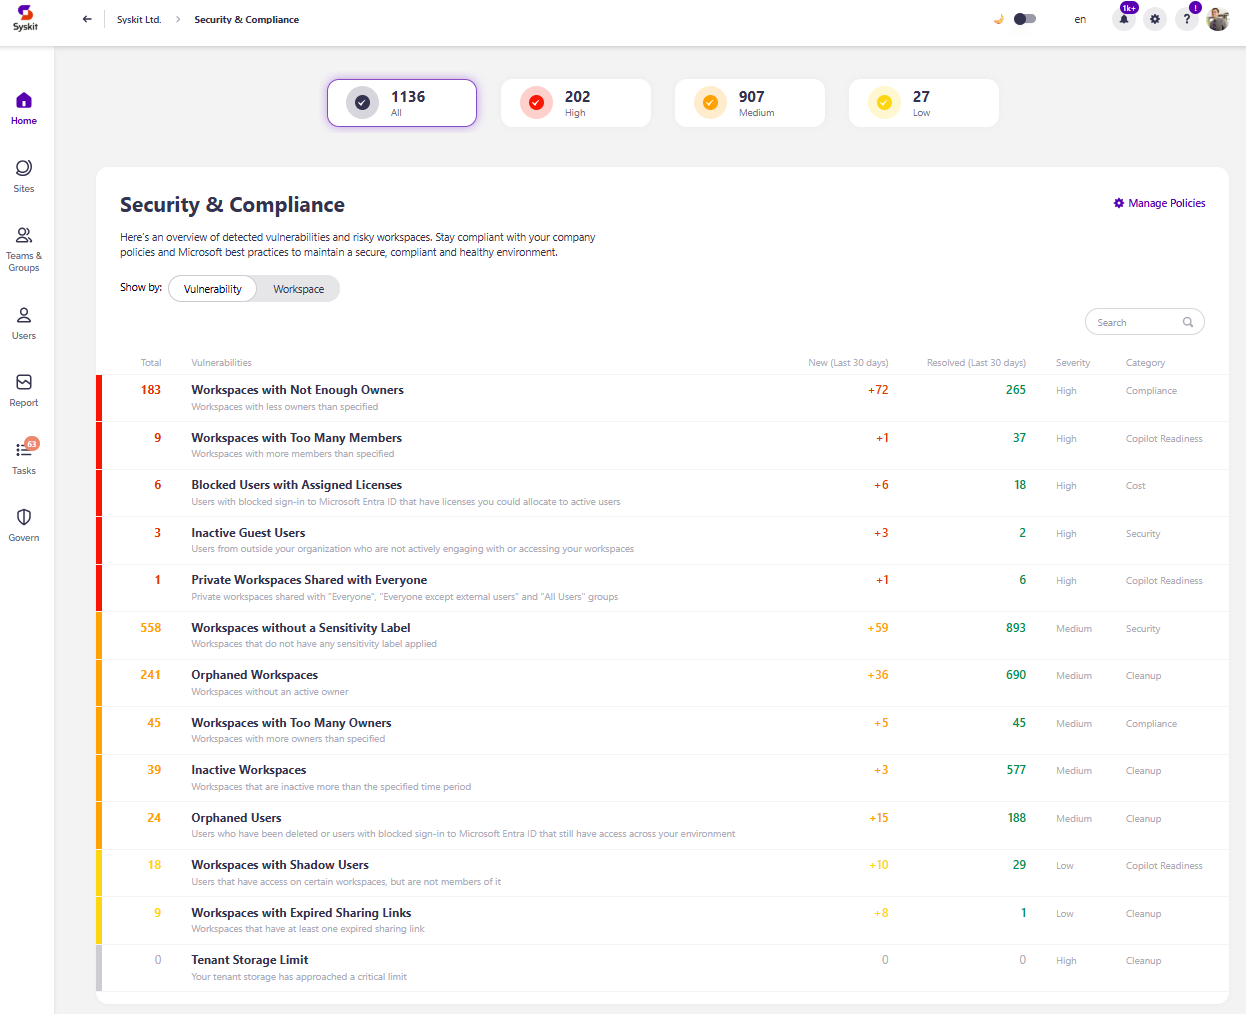
Task: Open notifications via the bell icon
Action: click(x=1123, y=19)
